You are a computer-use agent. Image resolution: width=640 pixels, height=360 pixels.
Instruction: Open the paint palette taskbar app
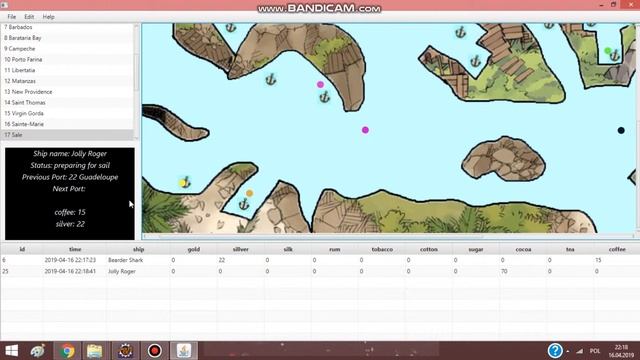(x=38, y=351)
